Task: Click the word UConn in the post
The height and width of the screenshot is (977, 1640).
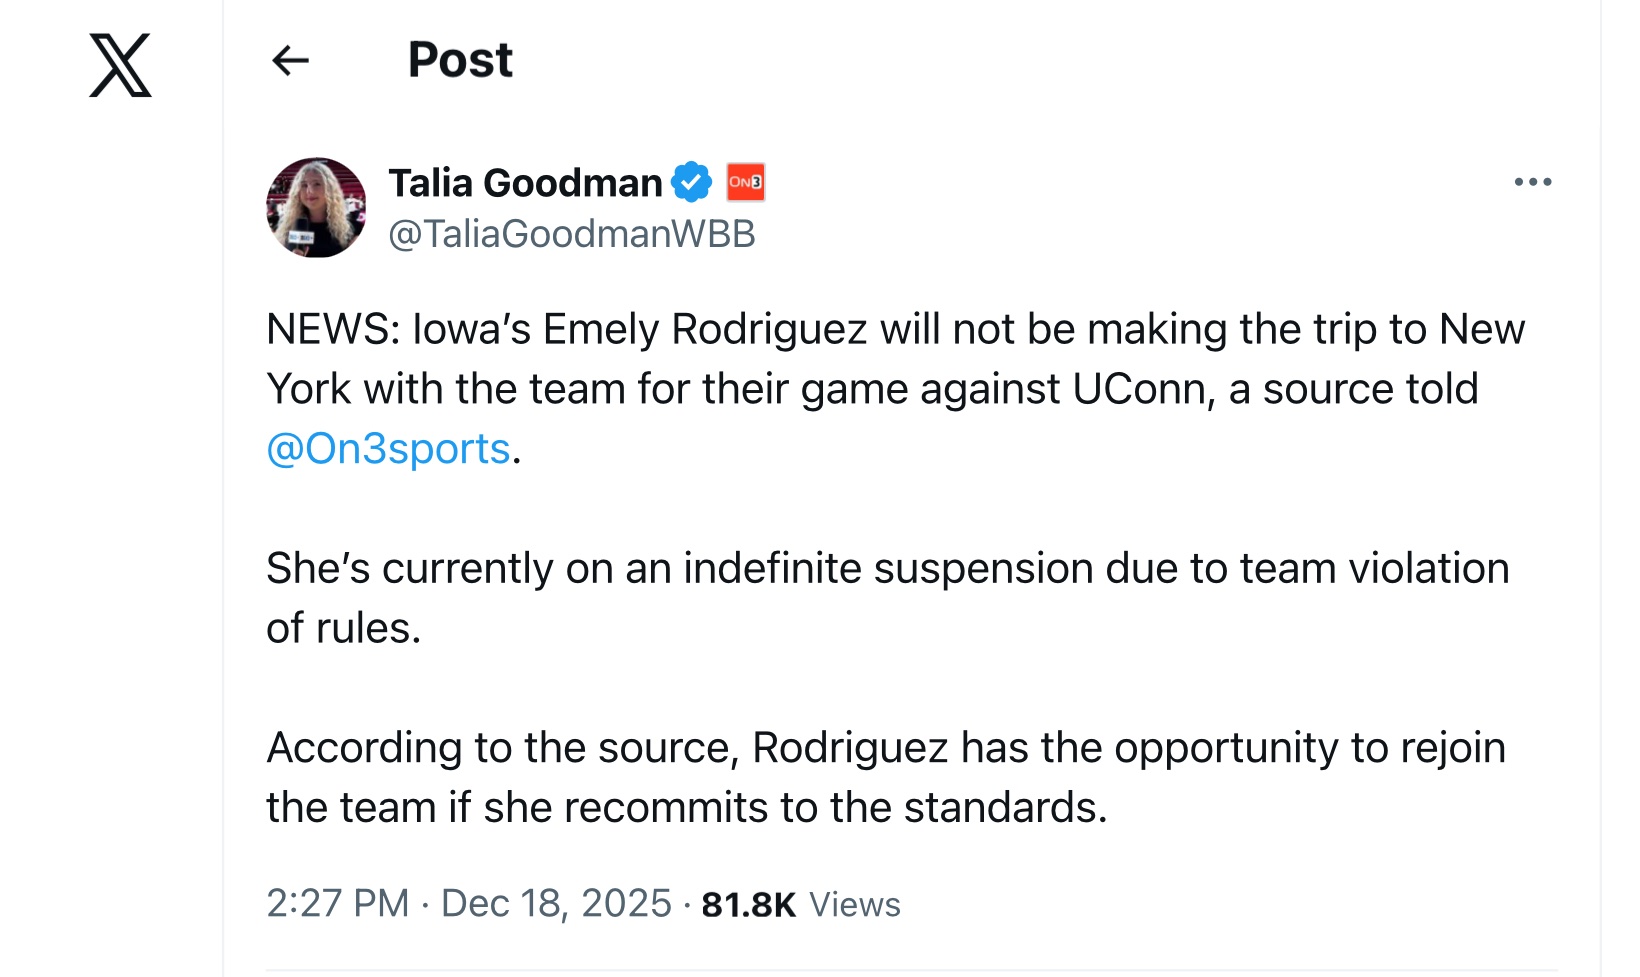Action: click(x=1139, y=389)
